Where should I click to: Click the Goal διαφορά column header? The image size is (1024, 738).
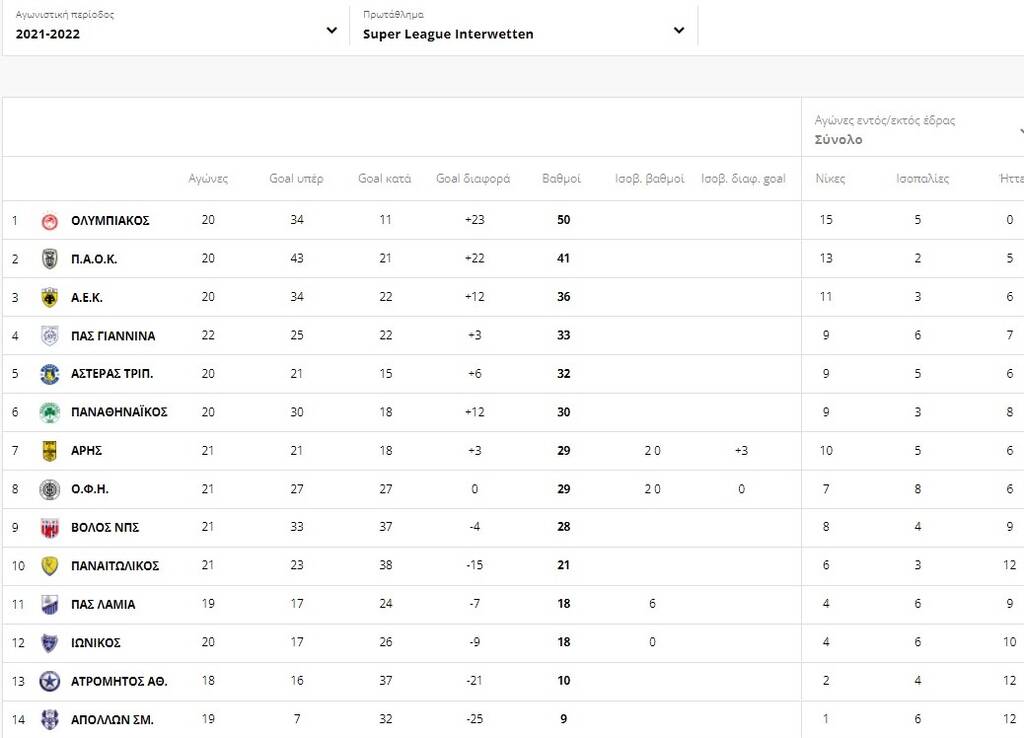point(473,178)
